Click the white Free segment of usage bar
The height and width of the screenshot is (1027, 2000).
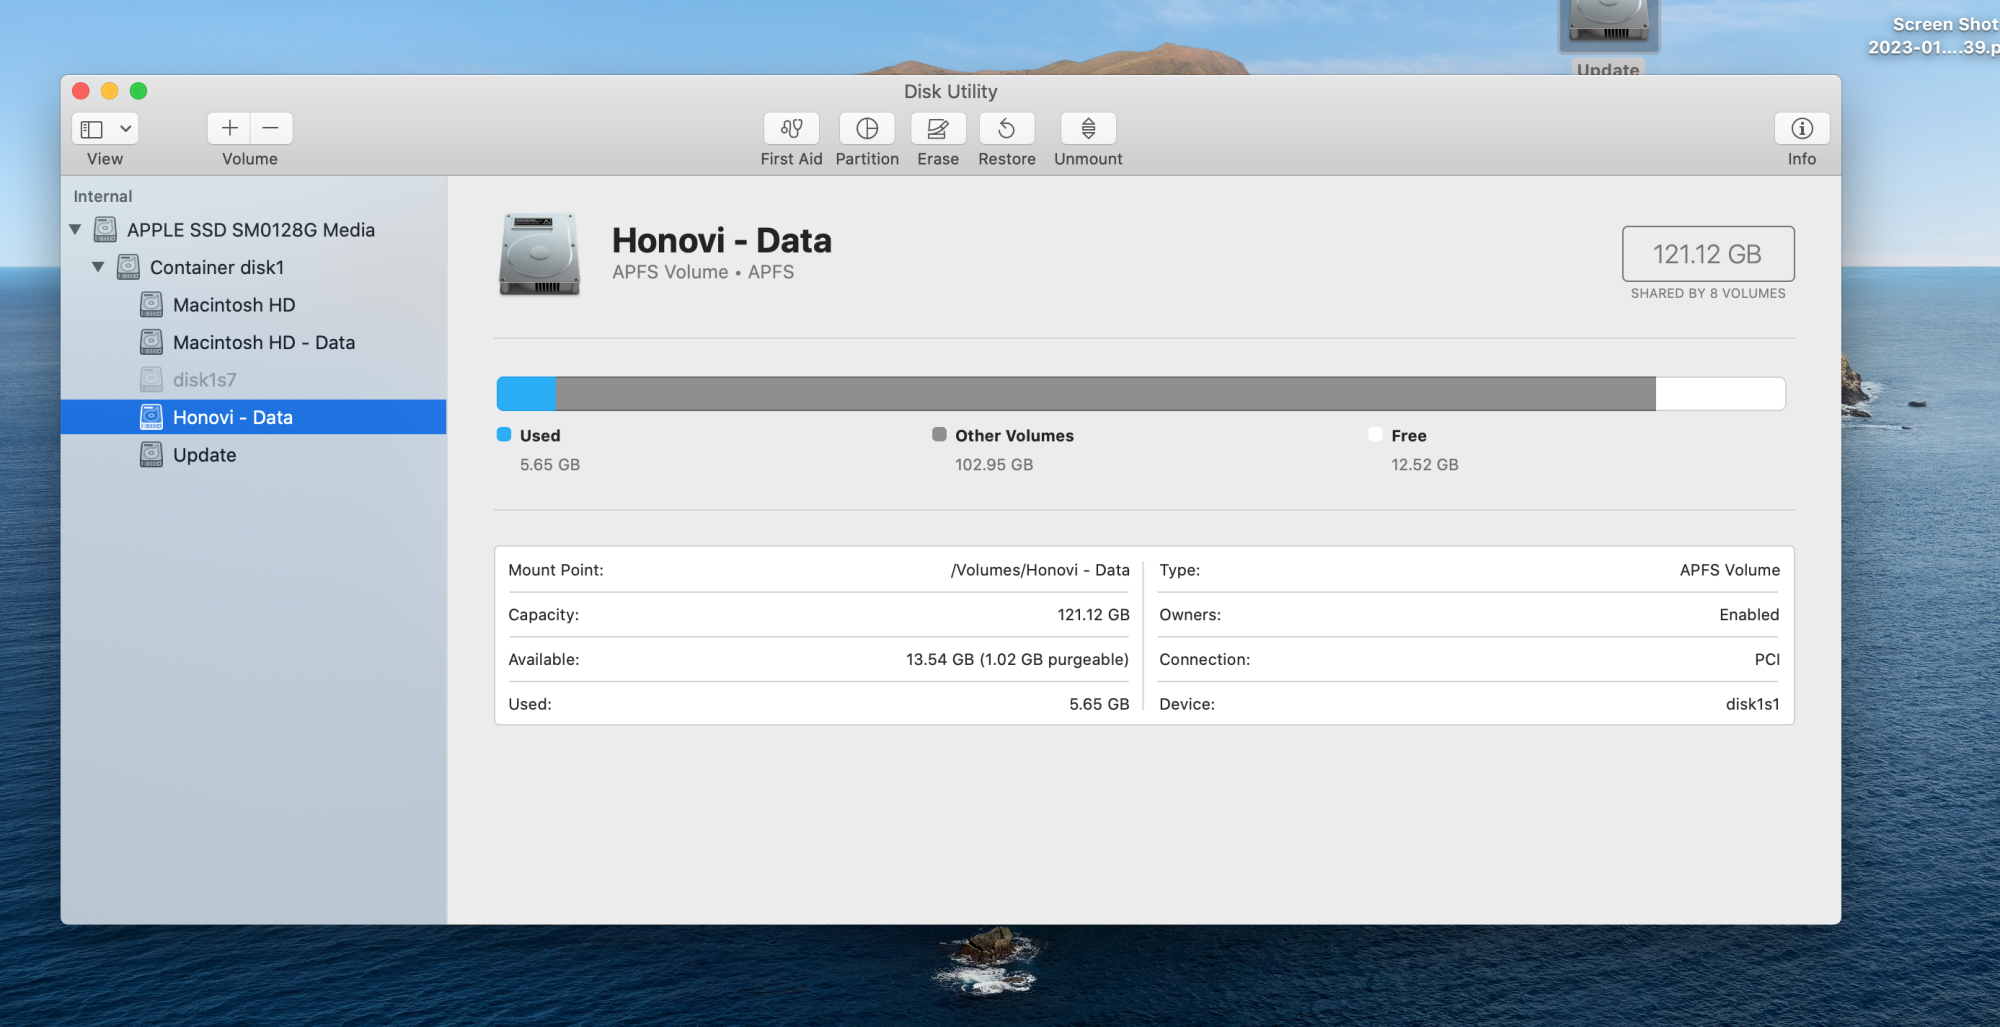click(1720, 394)
